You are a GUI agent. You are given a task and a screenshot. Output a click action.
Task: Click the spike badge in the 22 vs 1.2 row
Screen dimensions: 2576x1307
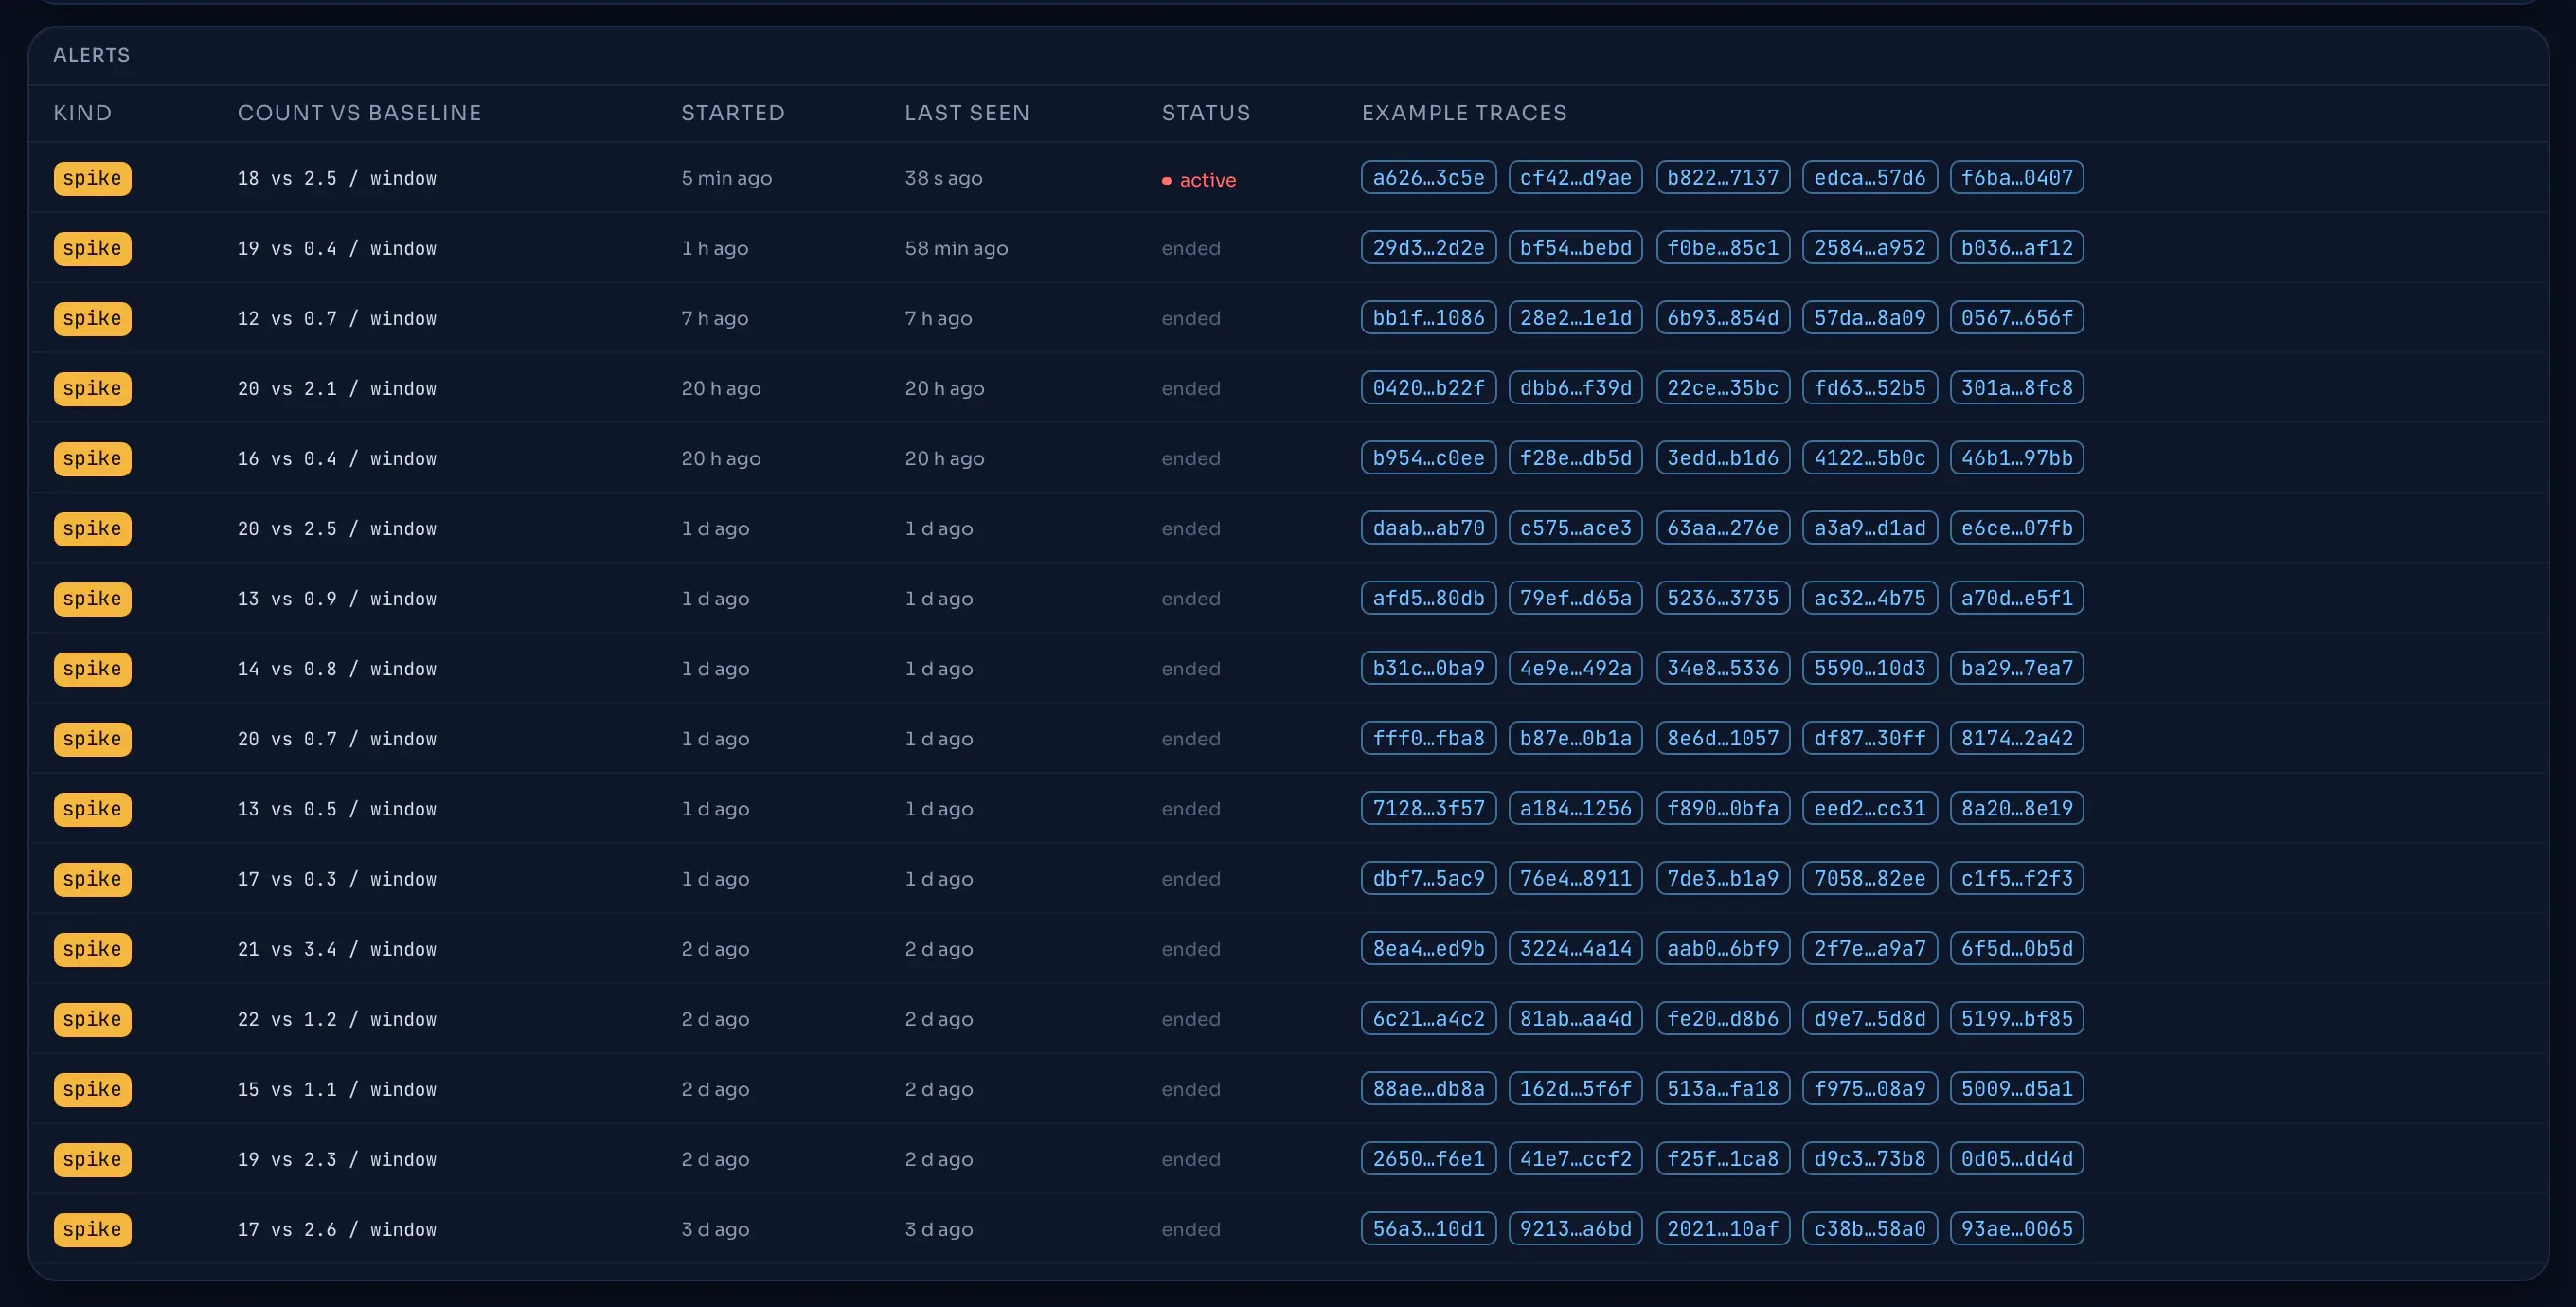pyautogui.click(x=92, y=1019)
